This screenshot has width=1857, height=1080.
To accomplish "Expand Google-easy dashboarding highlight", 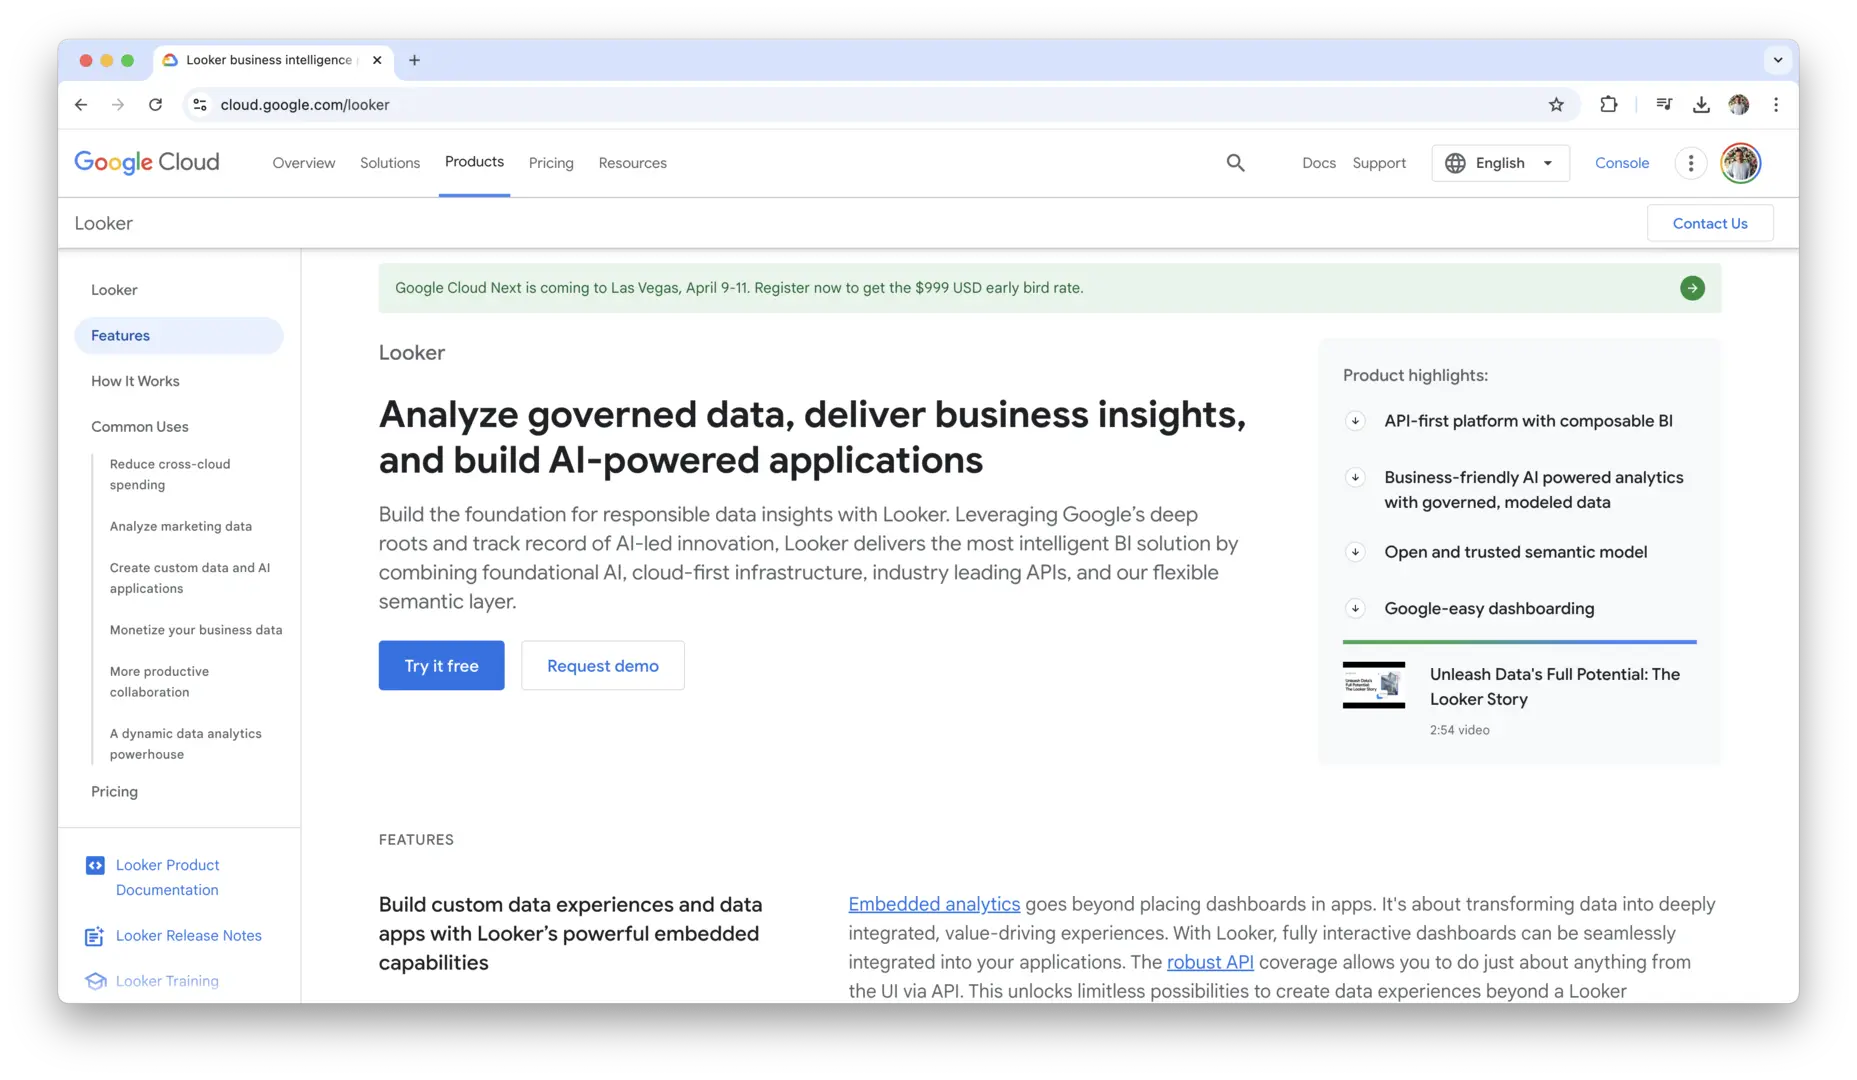I will (x=1355, y=609).
